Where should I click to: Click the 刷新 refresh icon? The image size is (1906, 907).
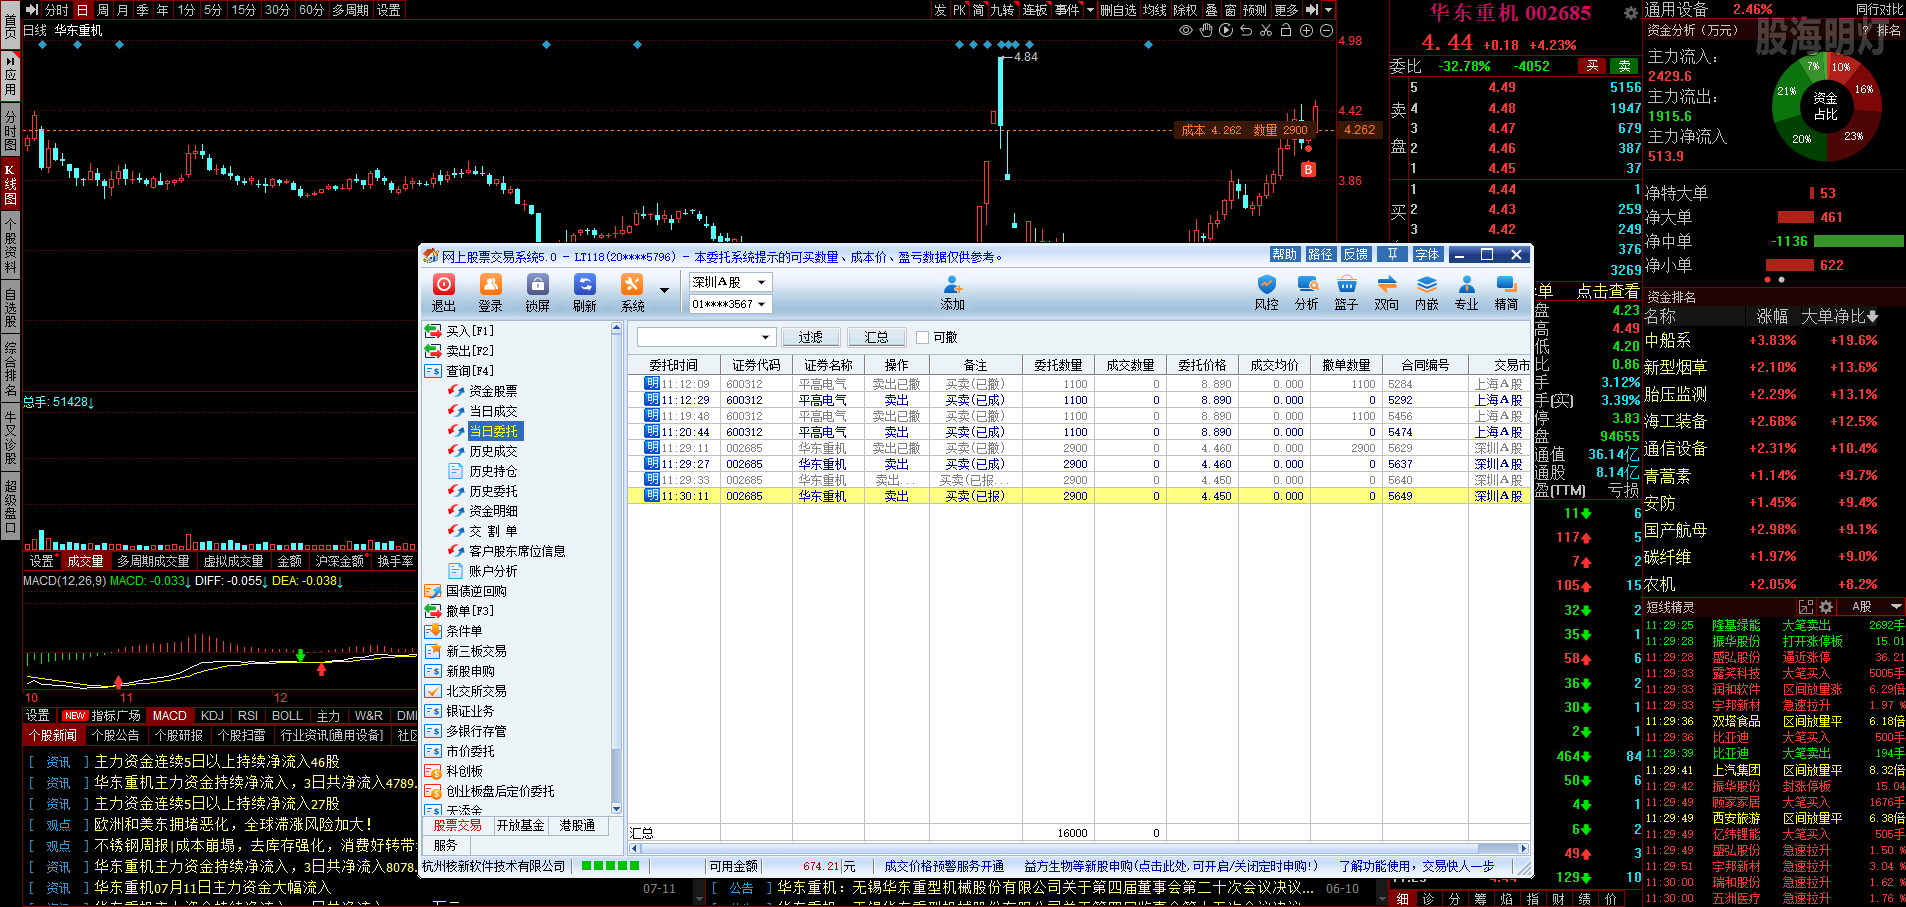[585, 292]
